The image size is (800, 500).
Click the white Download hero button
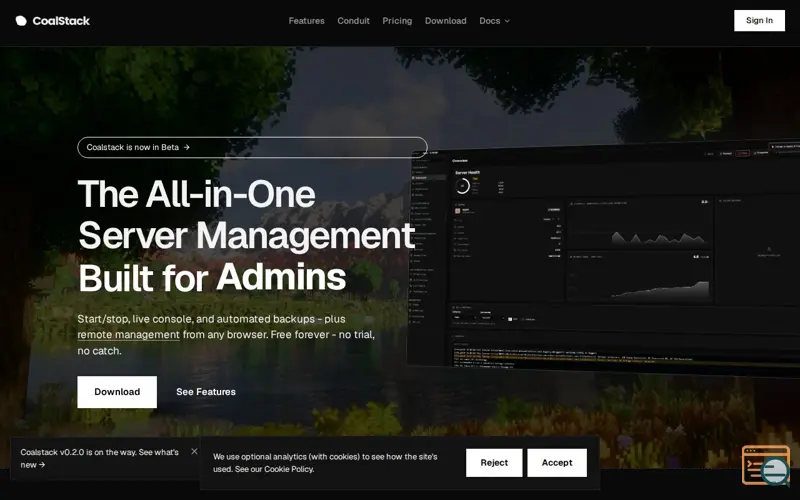(x=117, y=392)
